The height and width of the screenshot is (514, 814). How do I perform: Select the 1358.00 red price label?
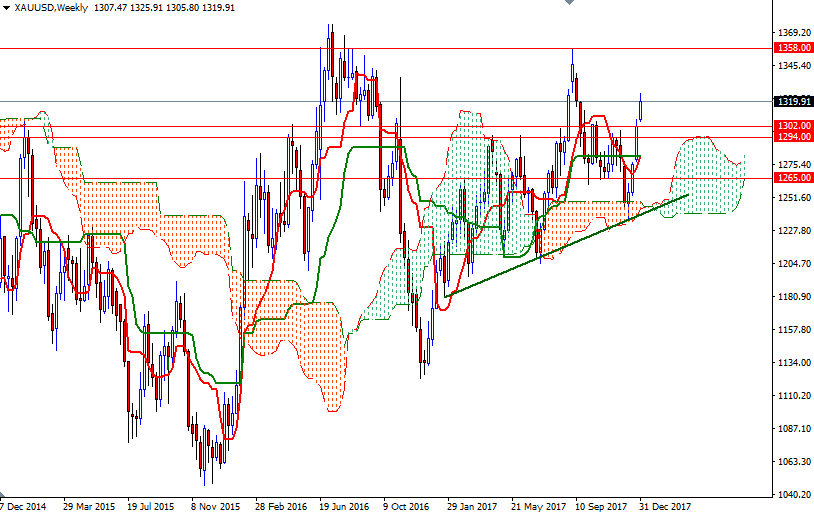793,47
